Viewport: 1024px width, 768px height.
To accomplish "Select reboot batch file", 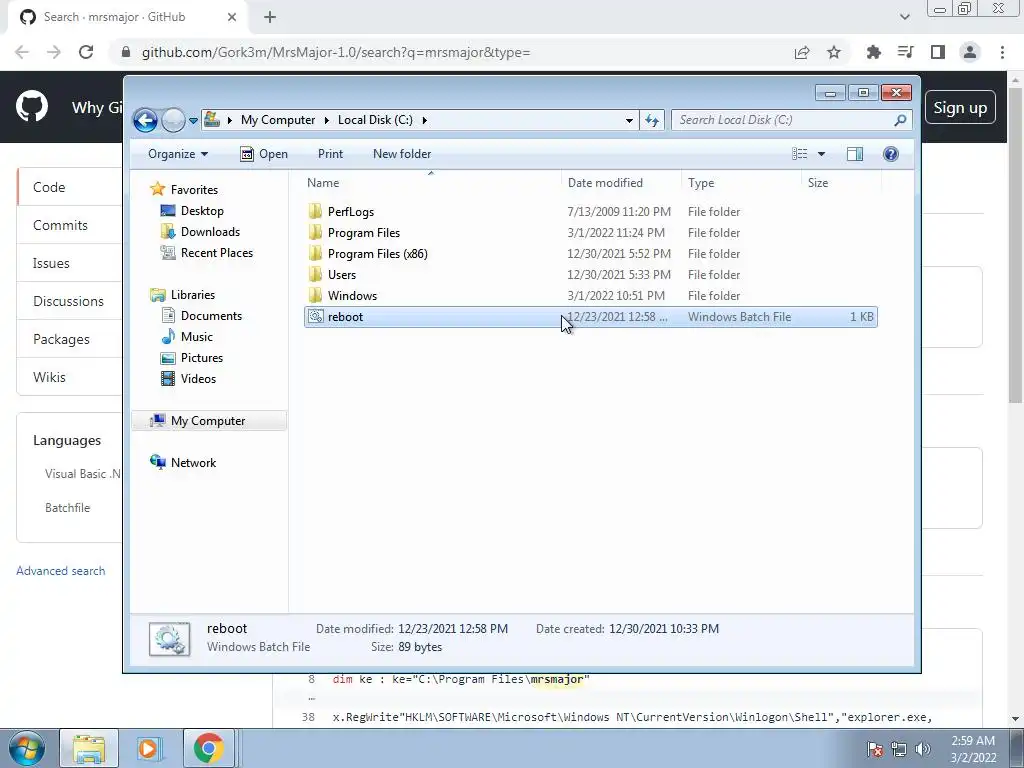I will (590, 317).
